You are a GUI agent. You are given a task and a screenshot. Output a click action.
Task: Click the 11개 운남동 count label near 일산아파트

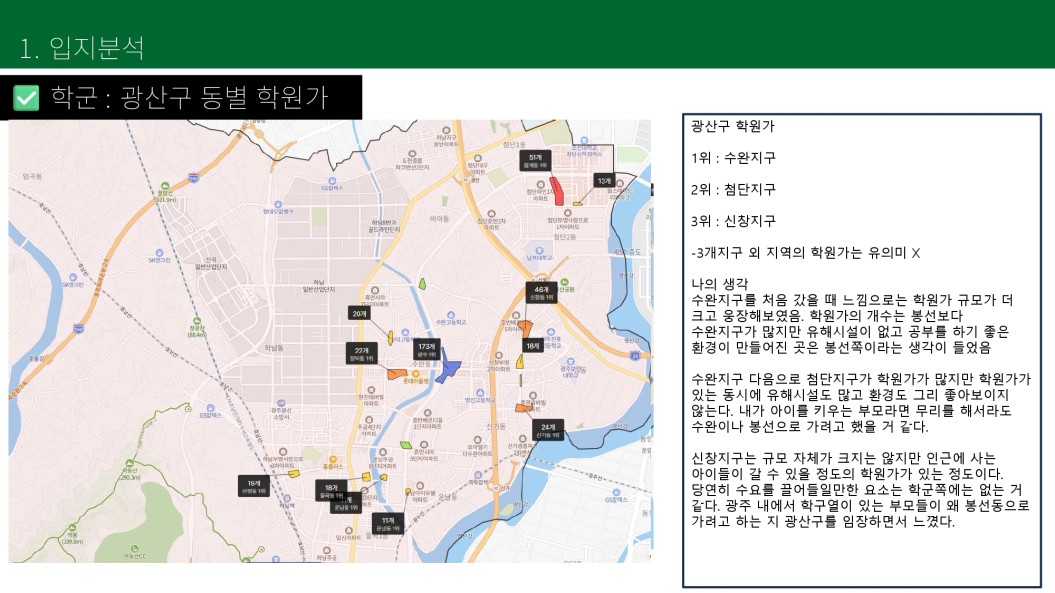point(388,524)
